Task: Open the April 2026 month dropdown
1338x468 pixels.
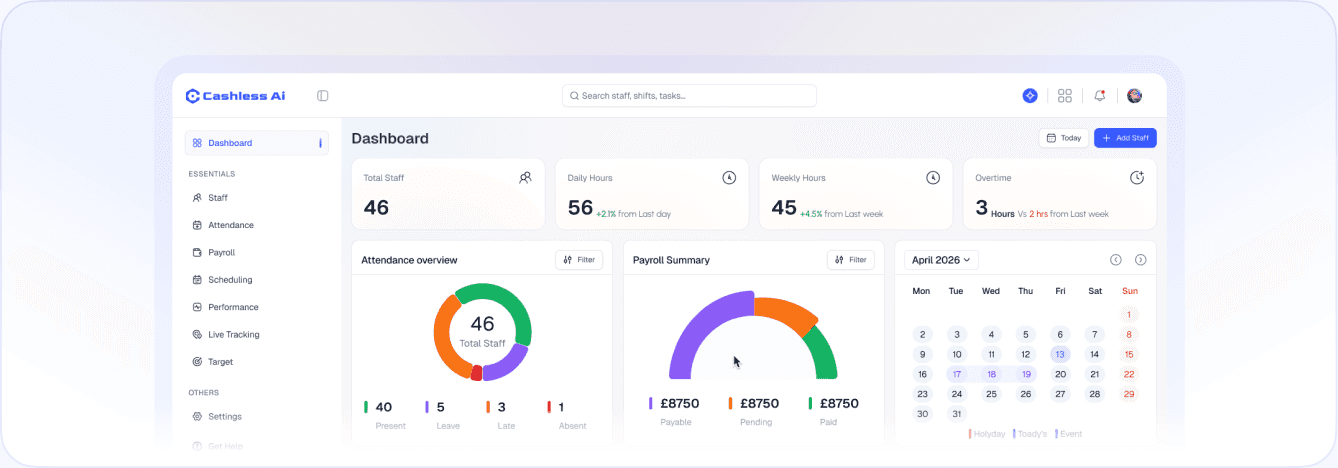Action: [x=942, y=260]
